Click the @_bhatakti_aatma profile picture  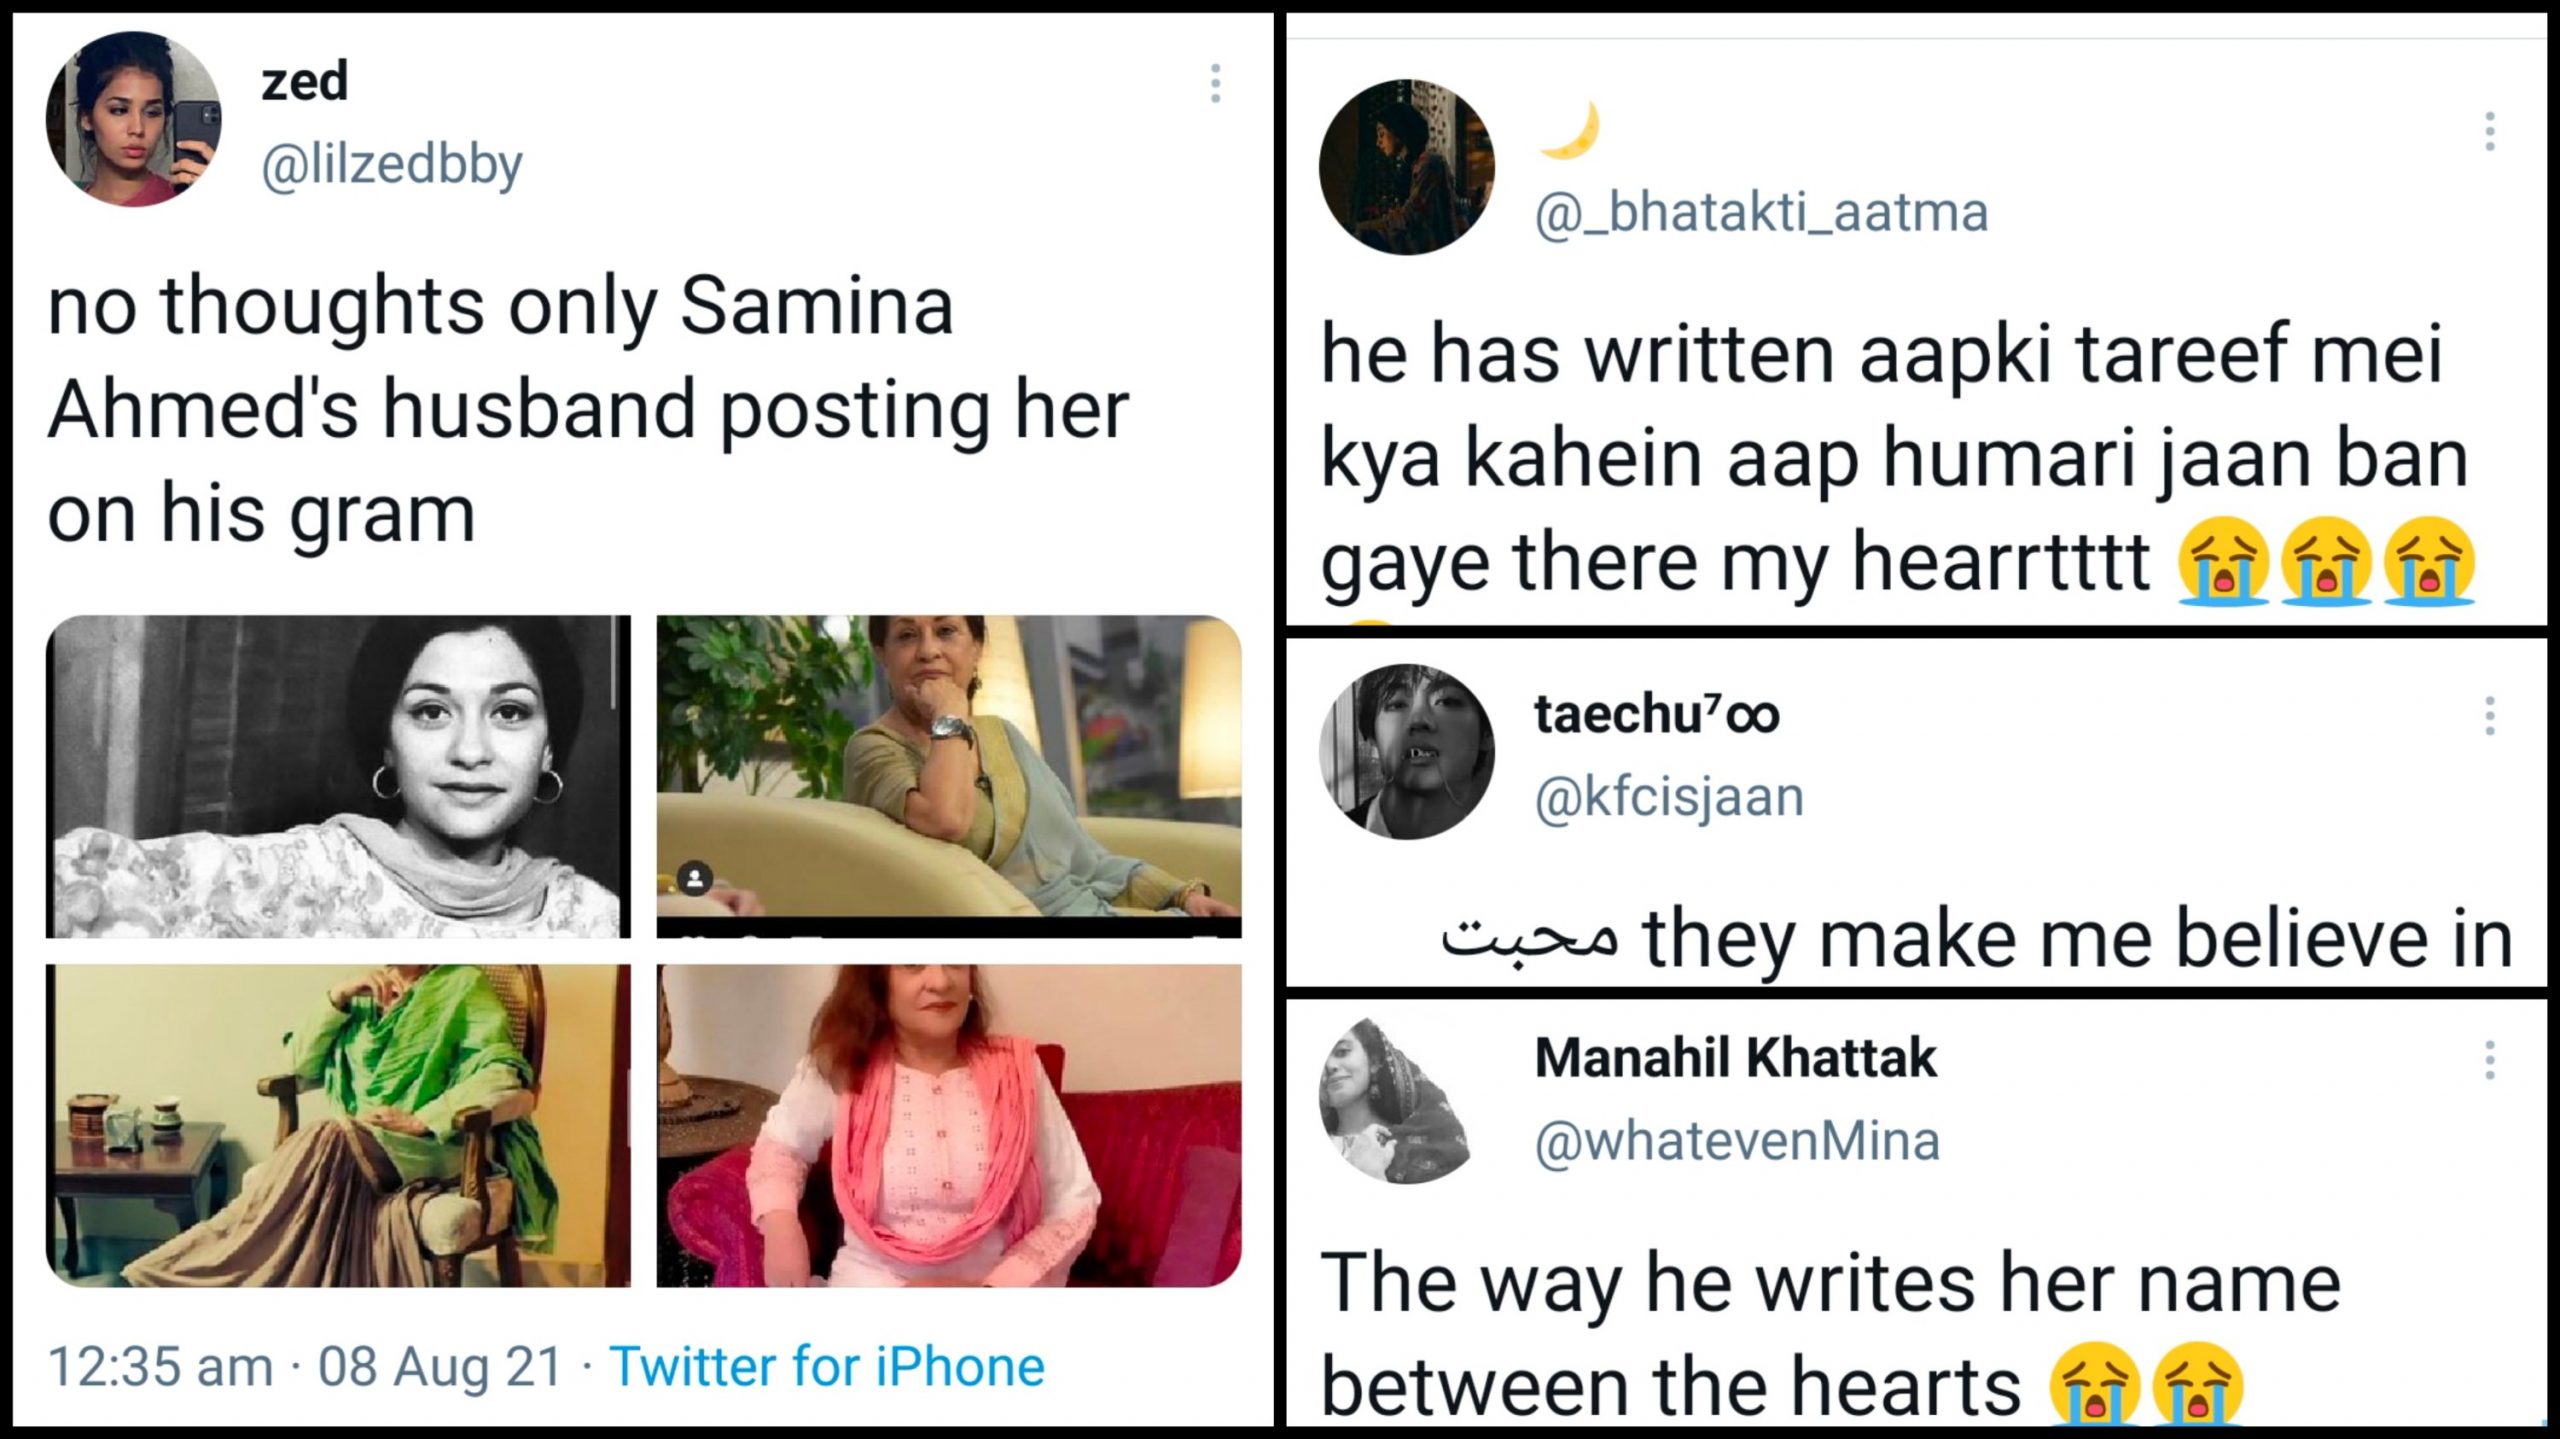pyautogui.click(x=1407, y=167)
